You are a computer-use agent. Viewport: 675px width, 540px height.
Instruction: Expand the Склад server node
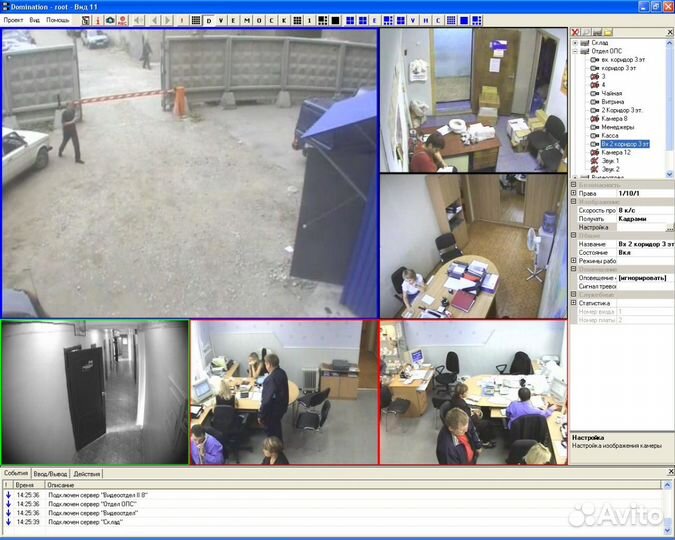574,44
